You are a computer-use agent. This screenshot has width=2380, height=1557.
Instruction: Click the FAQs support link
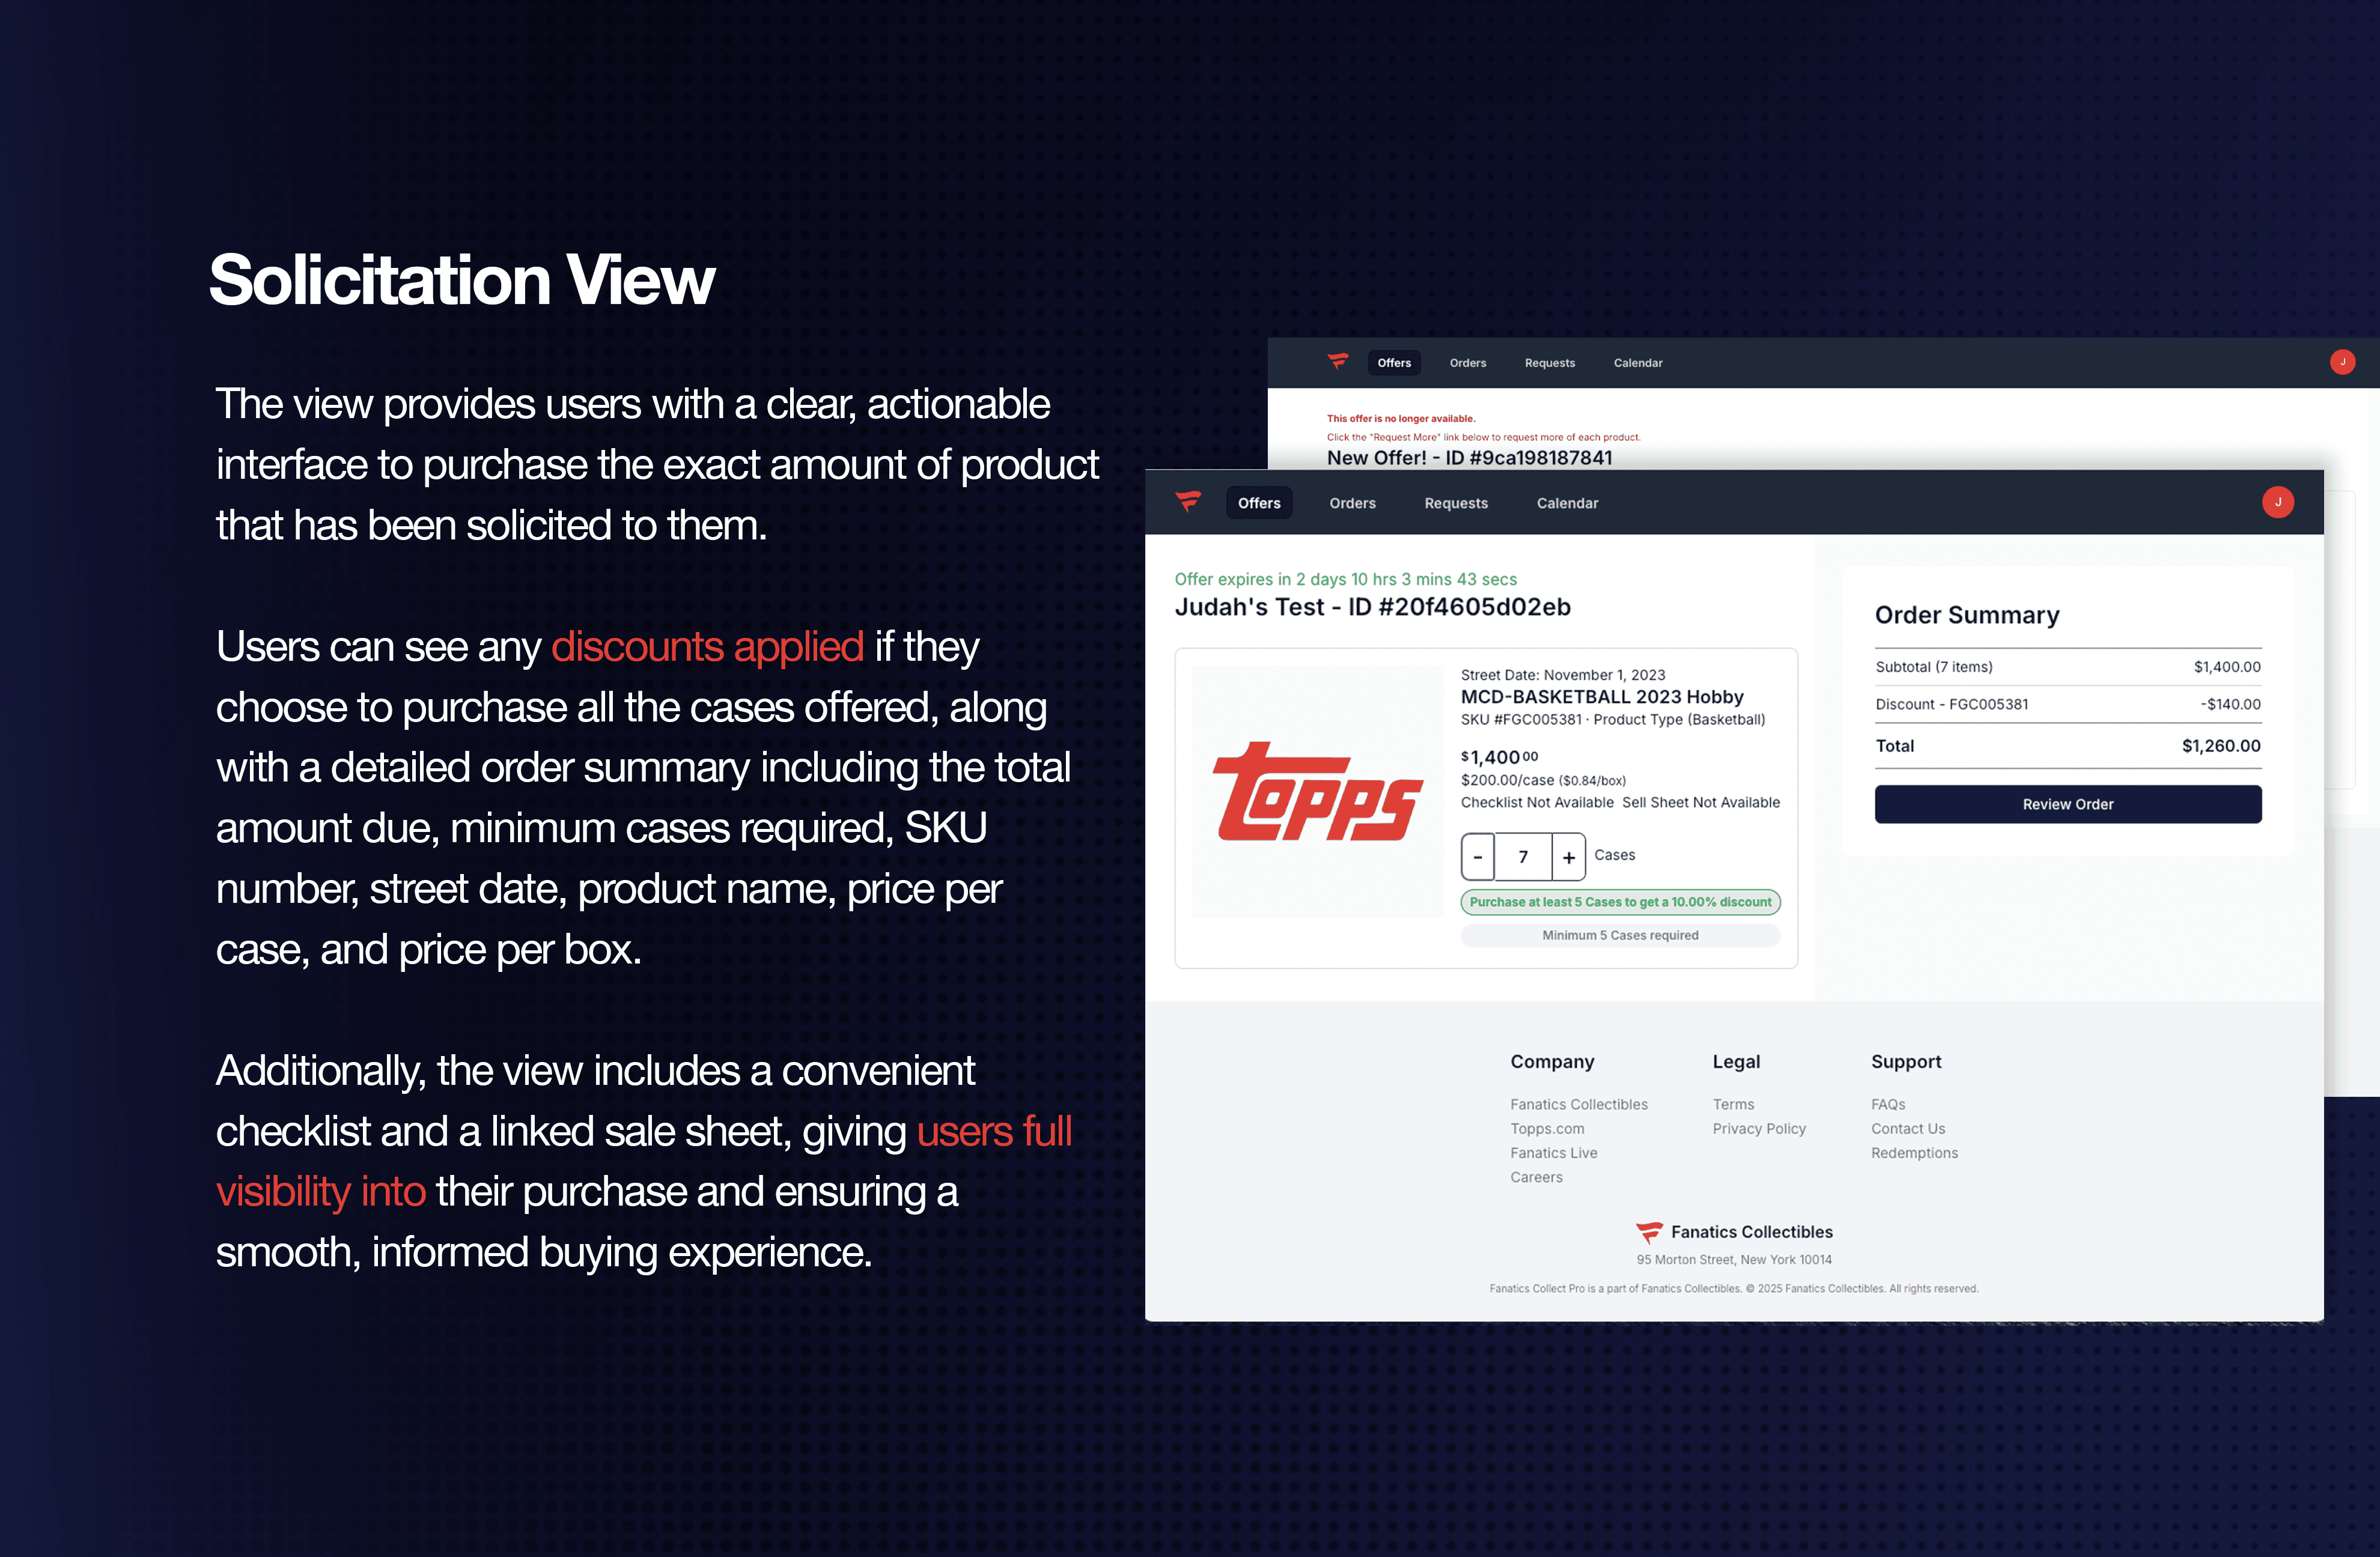point(1887,1104)
